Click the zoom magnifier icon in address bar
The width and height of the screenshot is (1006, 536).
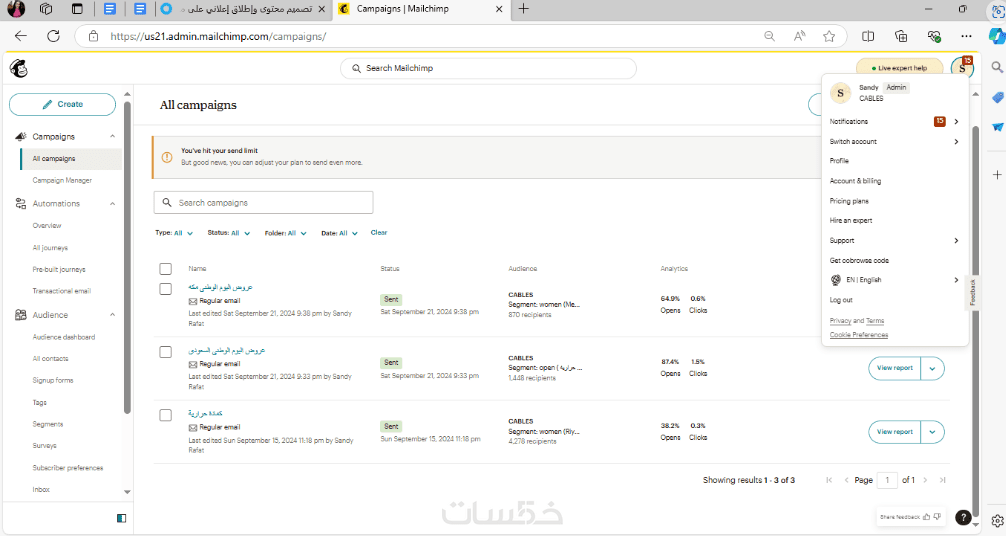769,37
